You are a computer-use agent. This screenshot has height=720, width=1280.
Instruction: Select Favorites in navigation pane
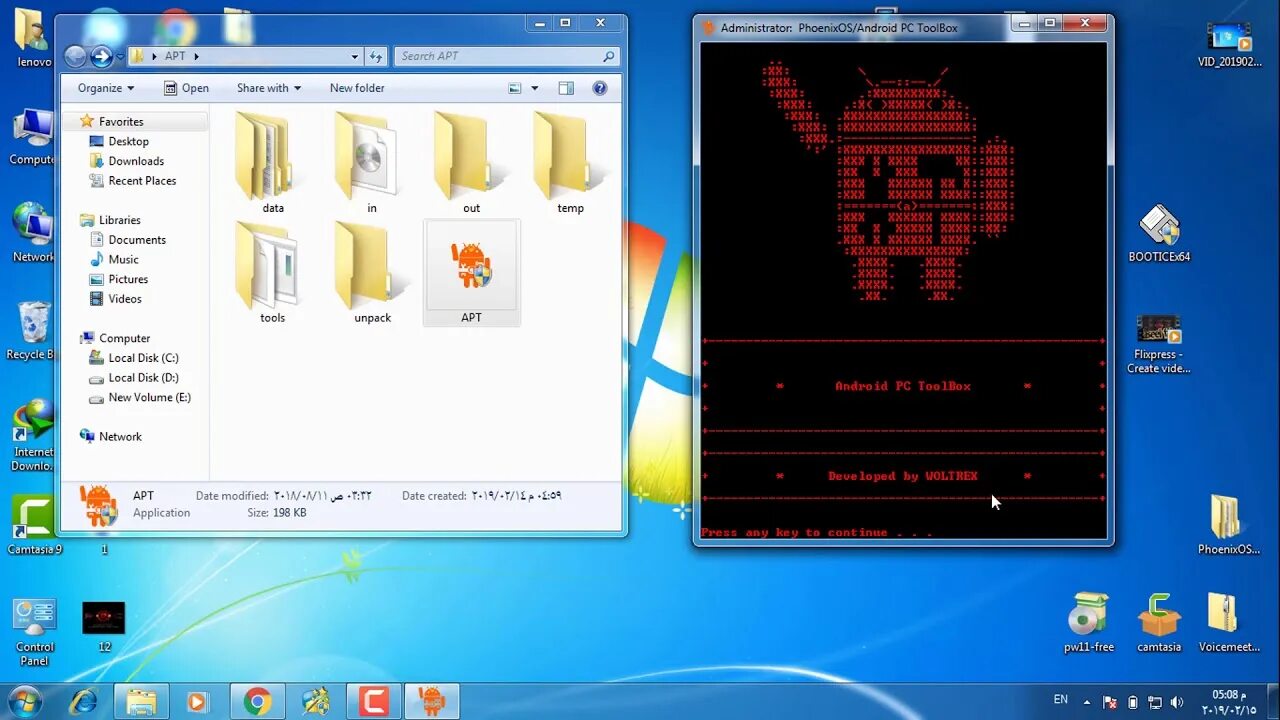121,122
